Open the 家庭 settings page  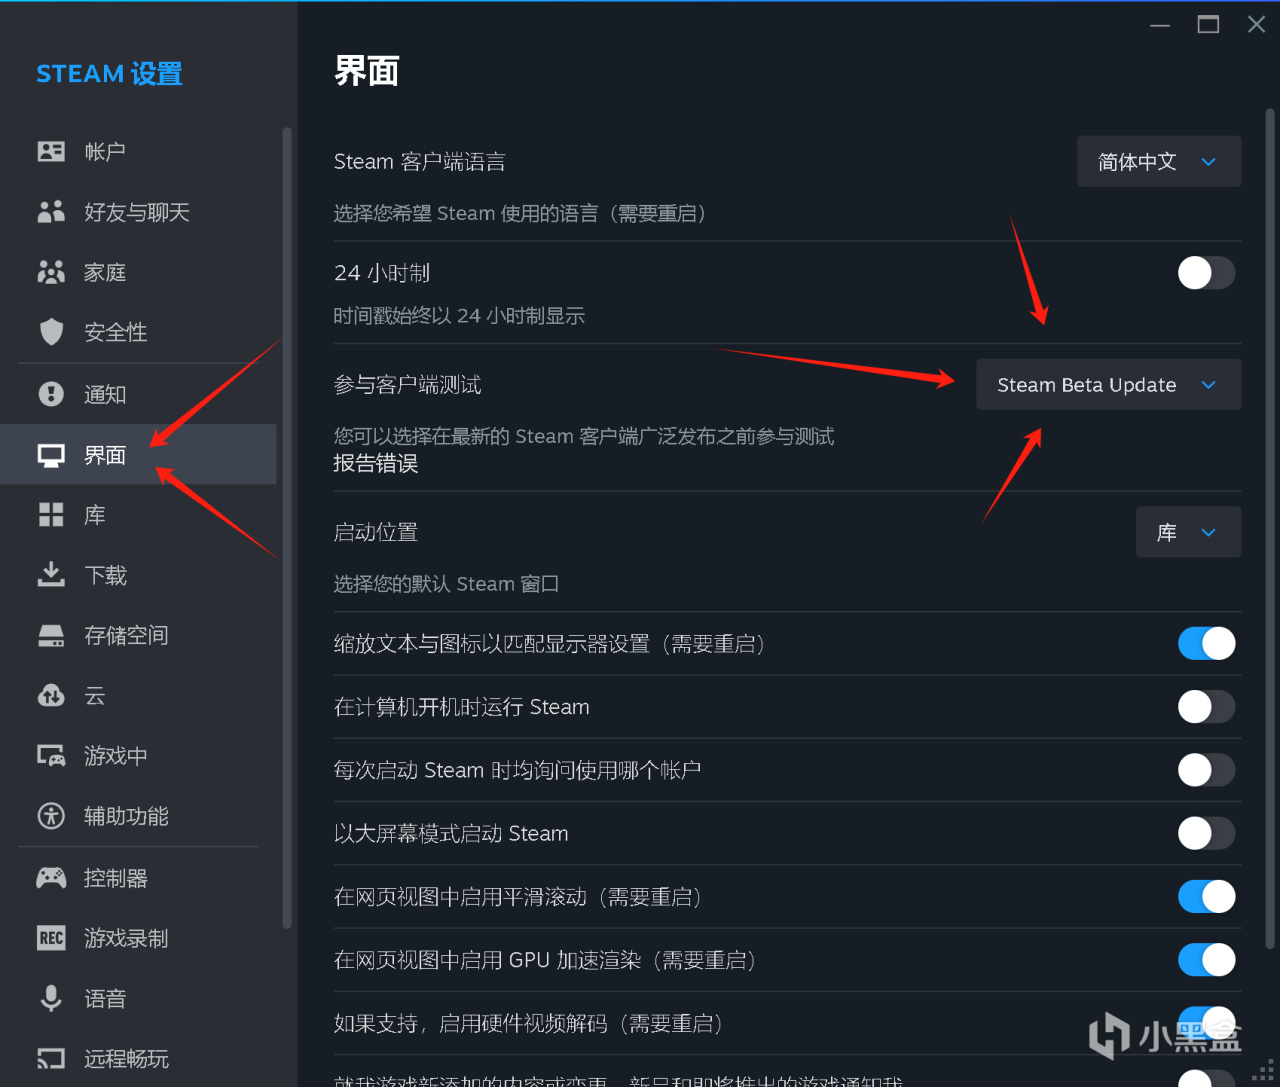tap(138, 272)
